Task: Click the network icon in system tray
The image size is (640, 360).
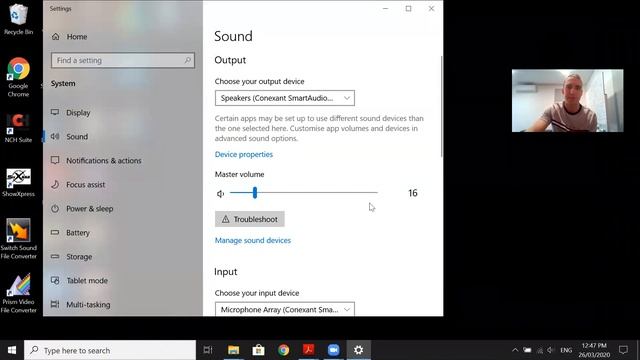Action: [540, 350]
